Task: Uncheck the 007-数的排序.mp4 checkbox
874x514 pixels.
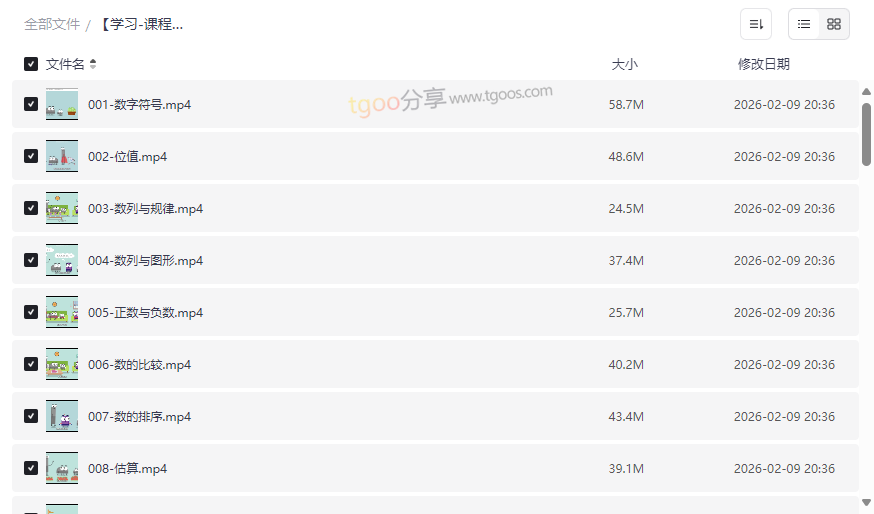Action: [31, 416]
